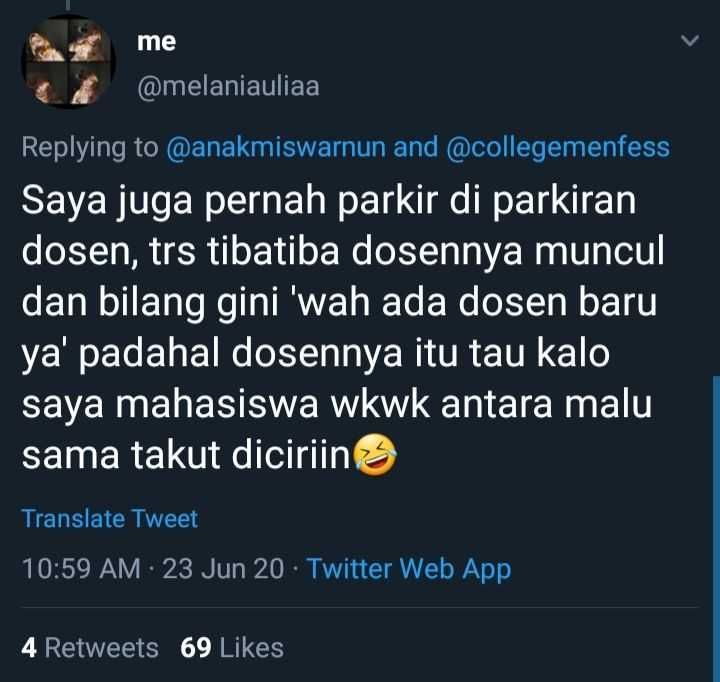Click the 10:59 AM time
The height and width of the screenshot is (682, 720).
[x=80, y=569]
